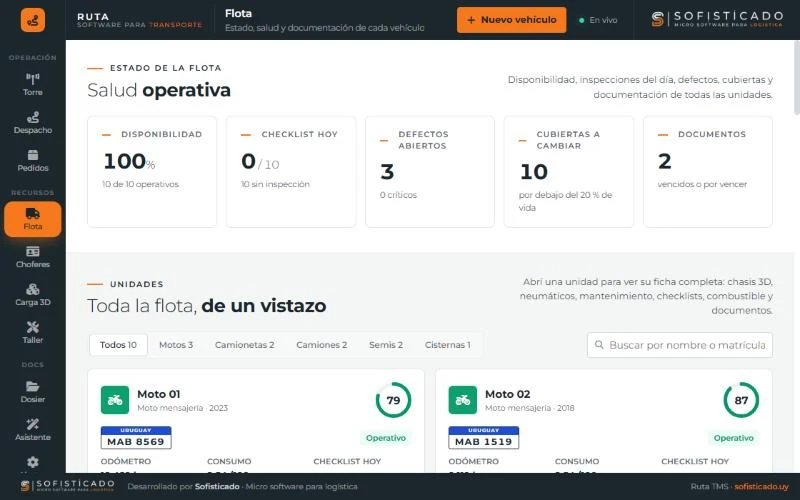This screenshot has height=500, width=800.
Task: Click the MAB 8569 license plate
Action: pyautogui.click(x=136, y=438)
